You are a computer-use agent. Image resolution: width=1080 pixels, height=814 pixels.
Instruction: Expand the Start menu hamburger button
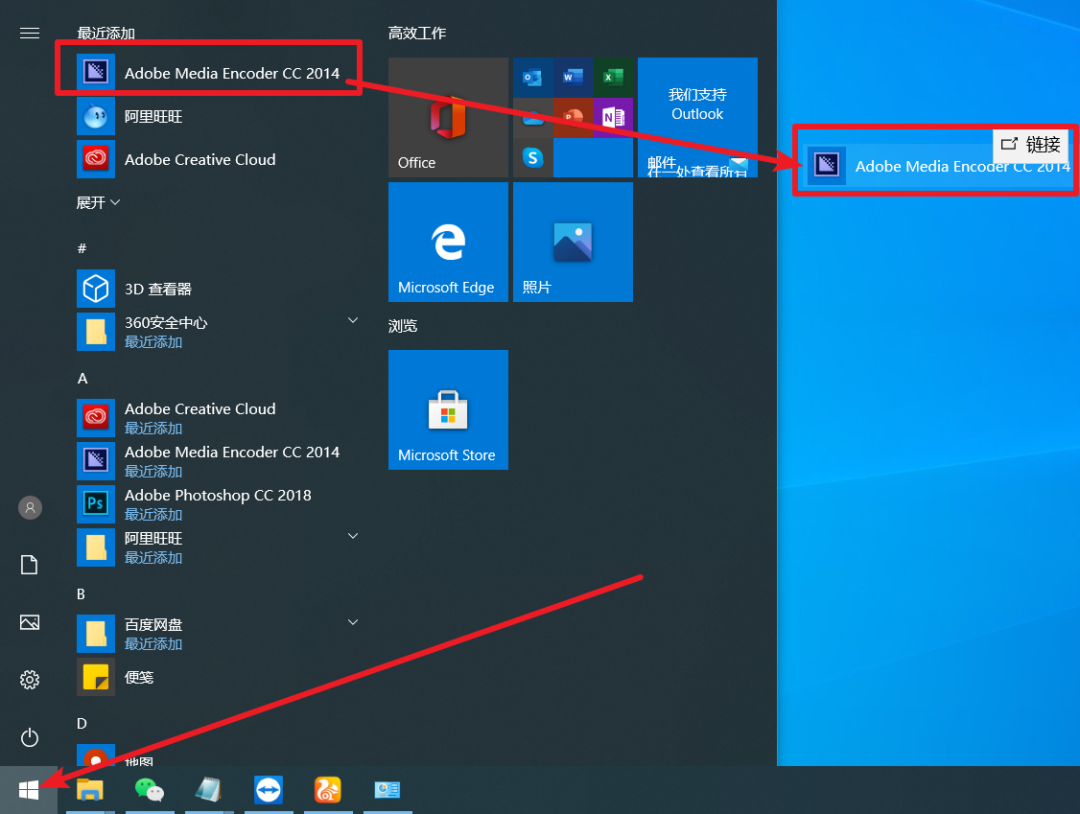point(29,33)
